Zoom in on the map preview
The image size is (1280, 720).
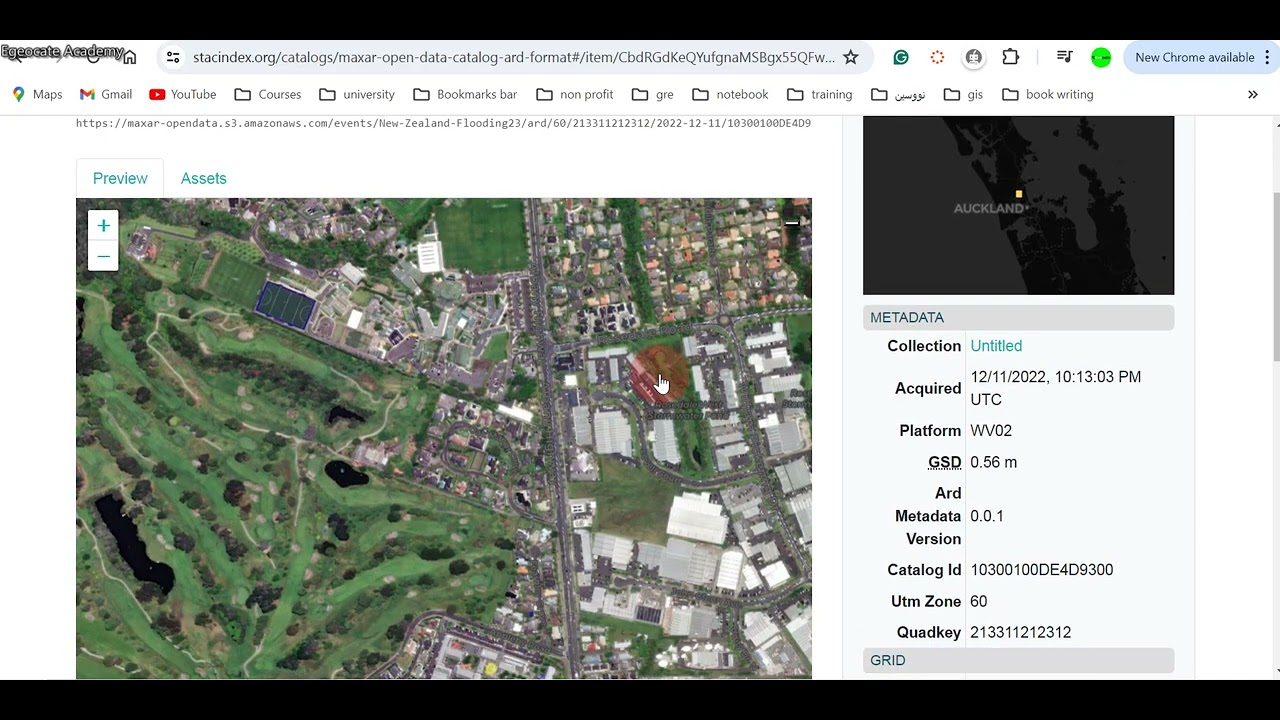click(103, 226)
